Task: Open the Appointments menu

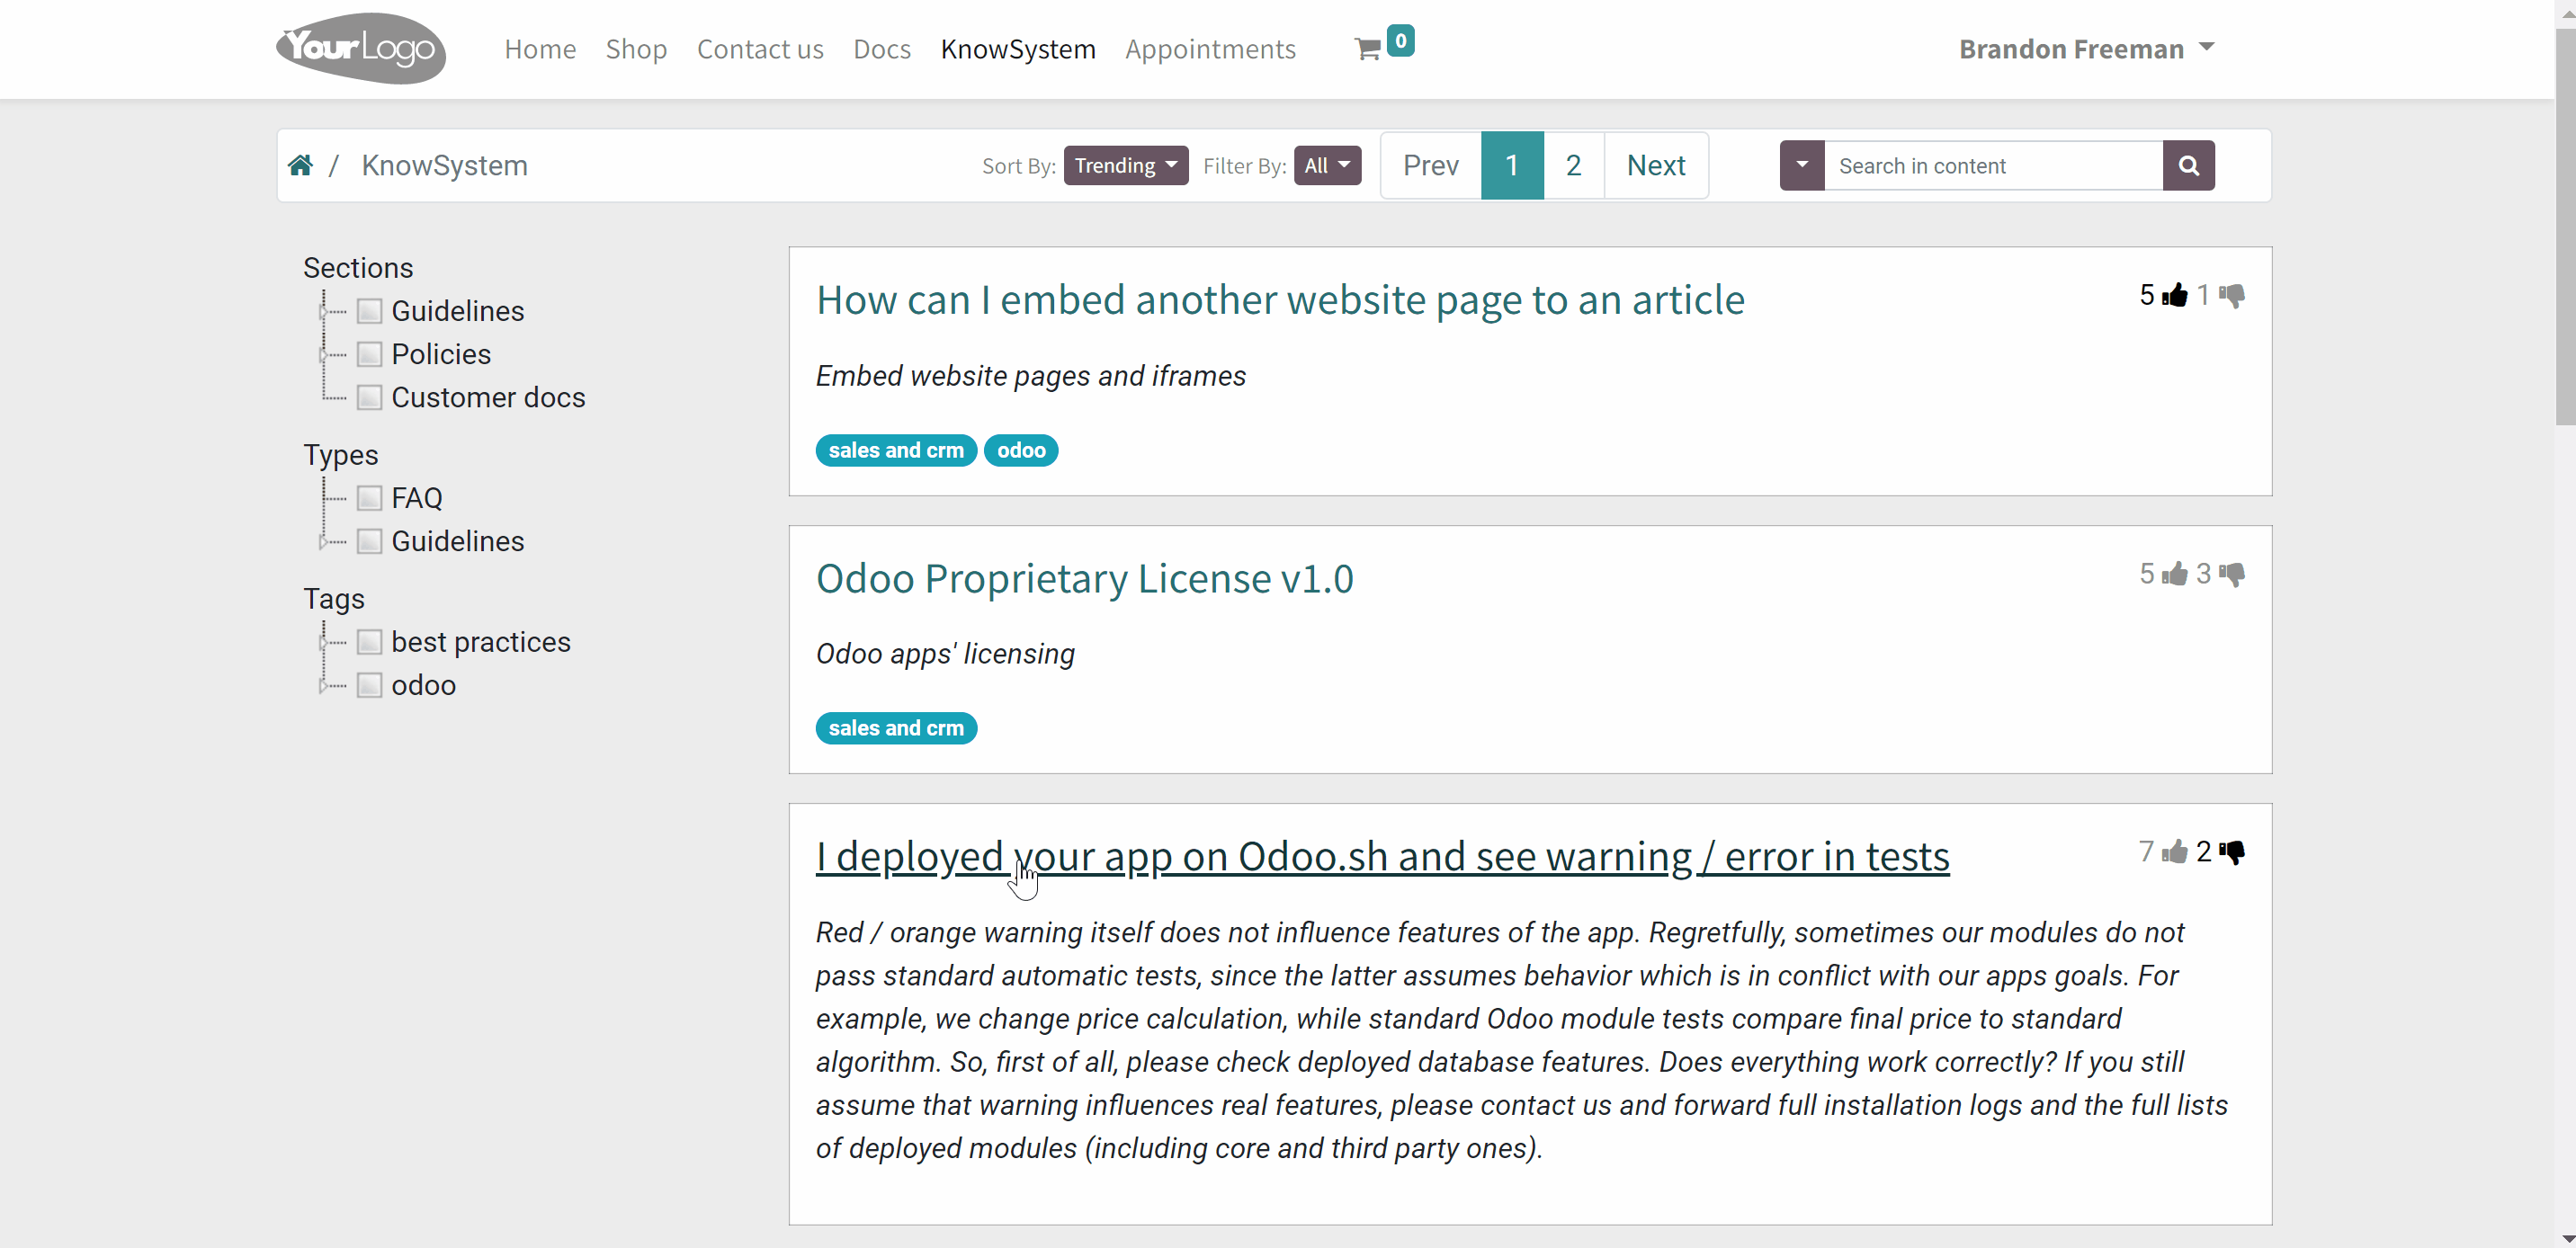Action: pos(1210,48)
